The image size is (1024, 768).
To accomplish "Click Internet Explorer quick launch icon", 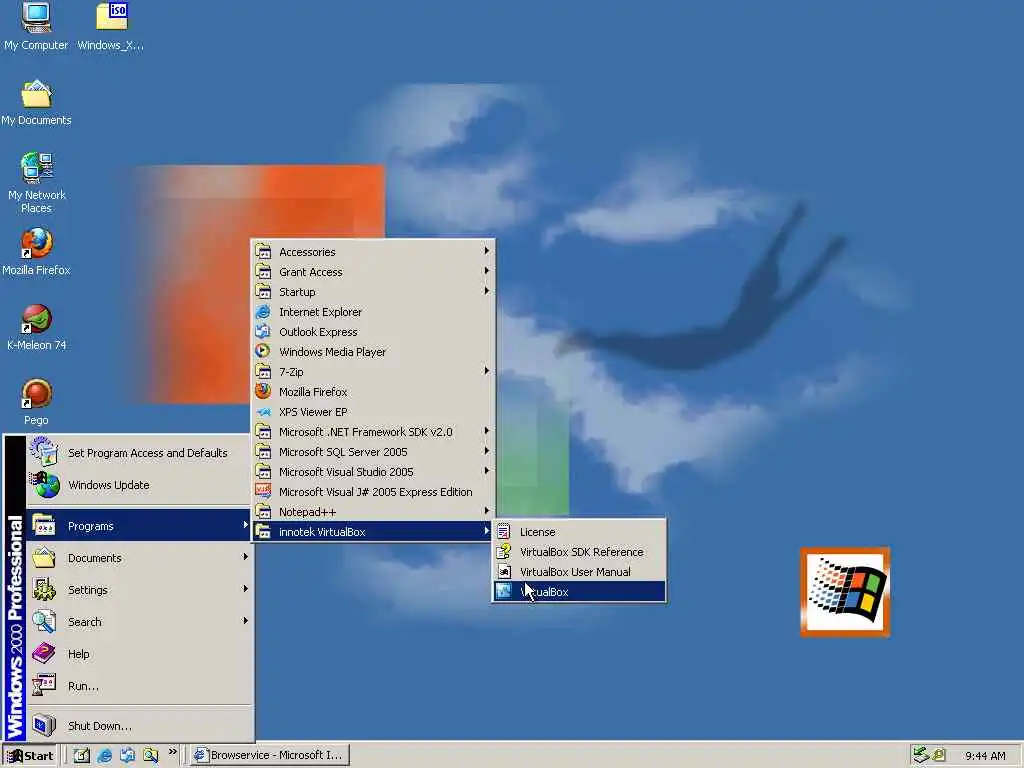I will pyautogui.click(x=104, y=756).
